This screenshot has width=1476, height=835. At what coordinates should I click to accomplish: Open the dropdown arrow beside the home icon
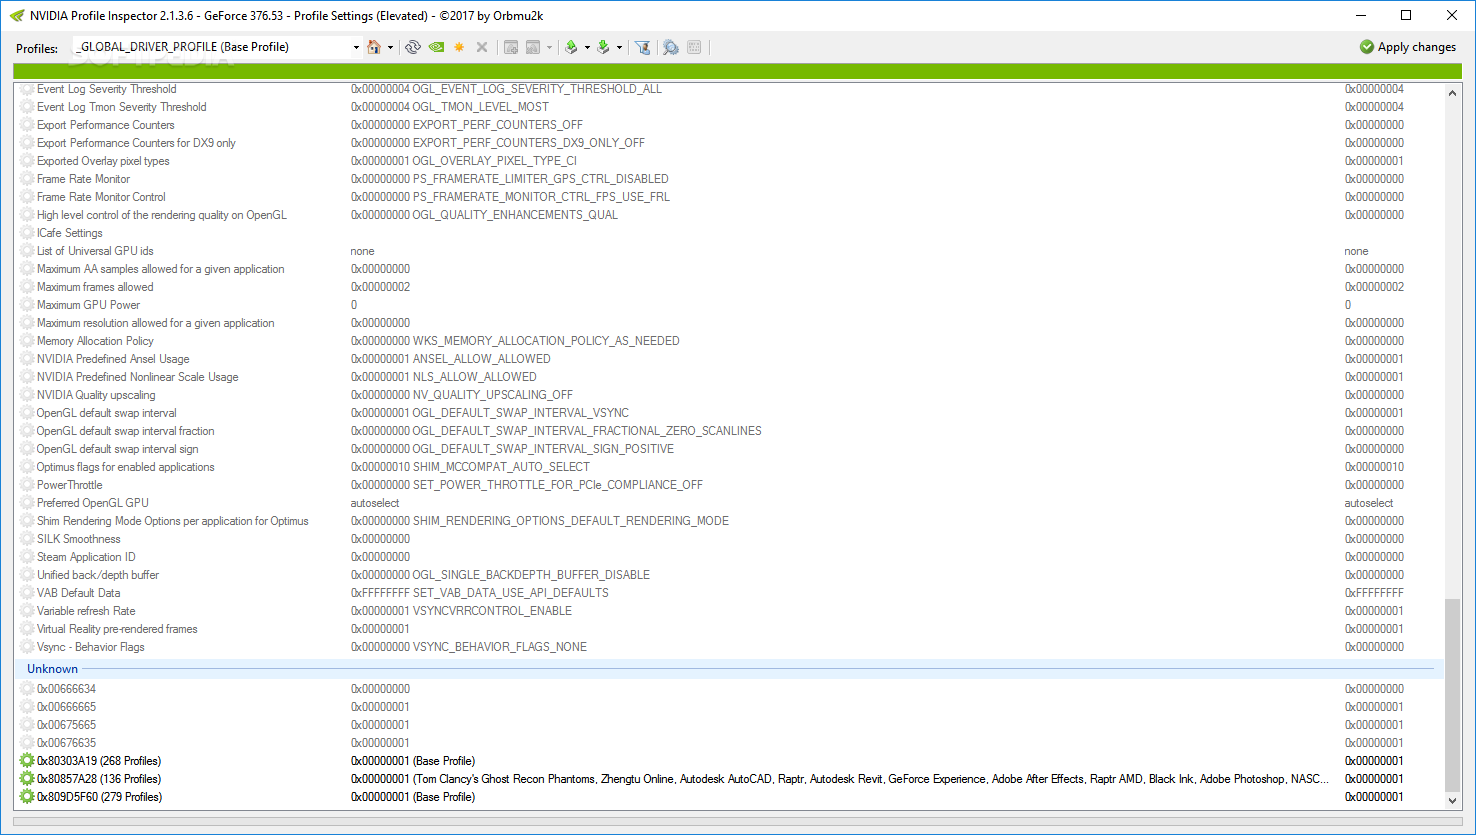pos(390,47)
